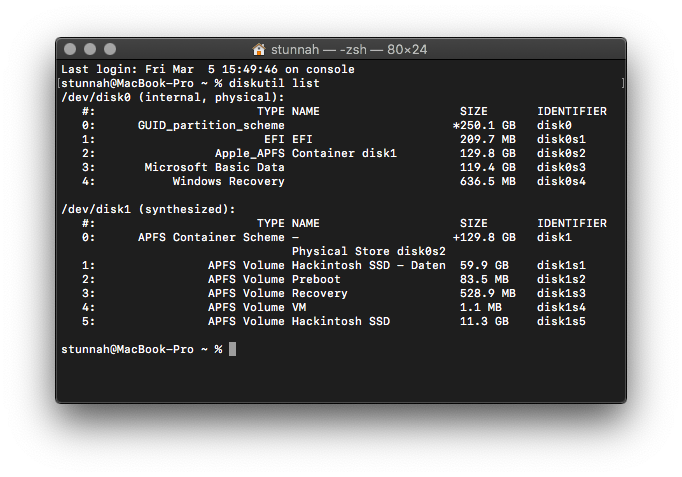Click the "Last login" line at the top
Image resolution: width=682 pixels, height=477 pixels.
(208, 69)
